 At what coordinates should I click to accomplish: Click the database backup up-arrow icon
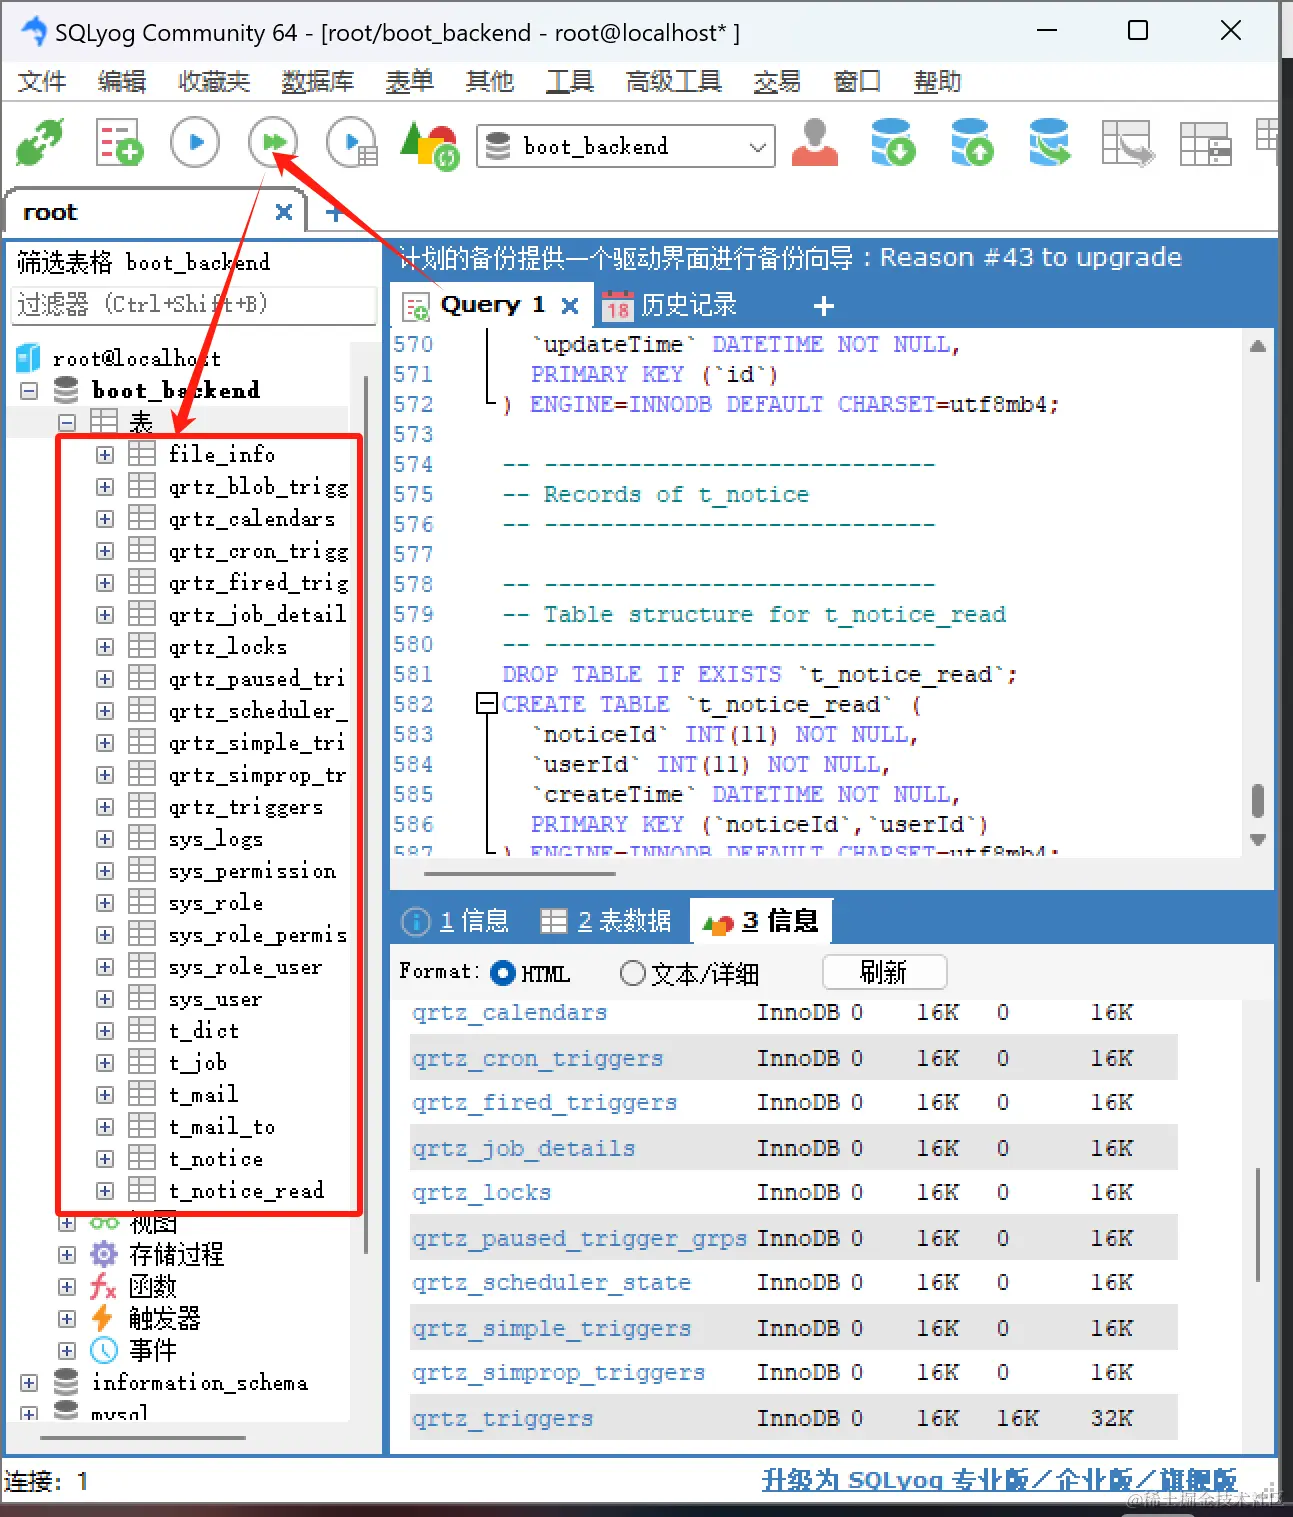coord(972,143)
